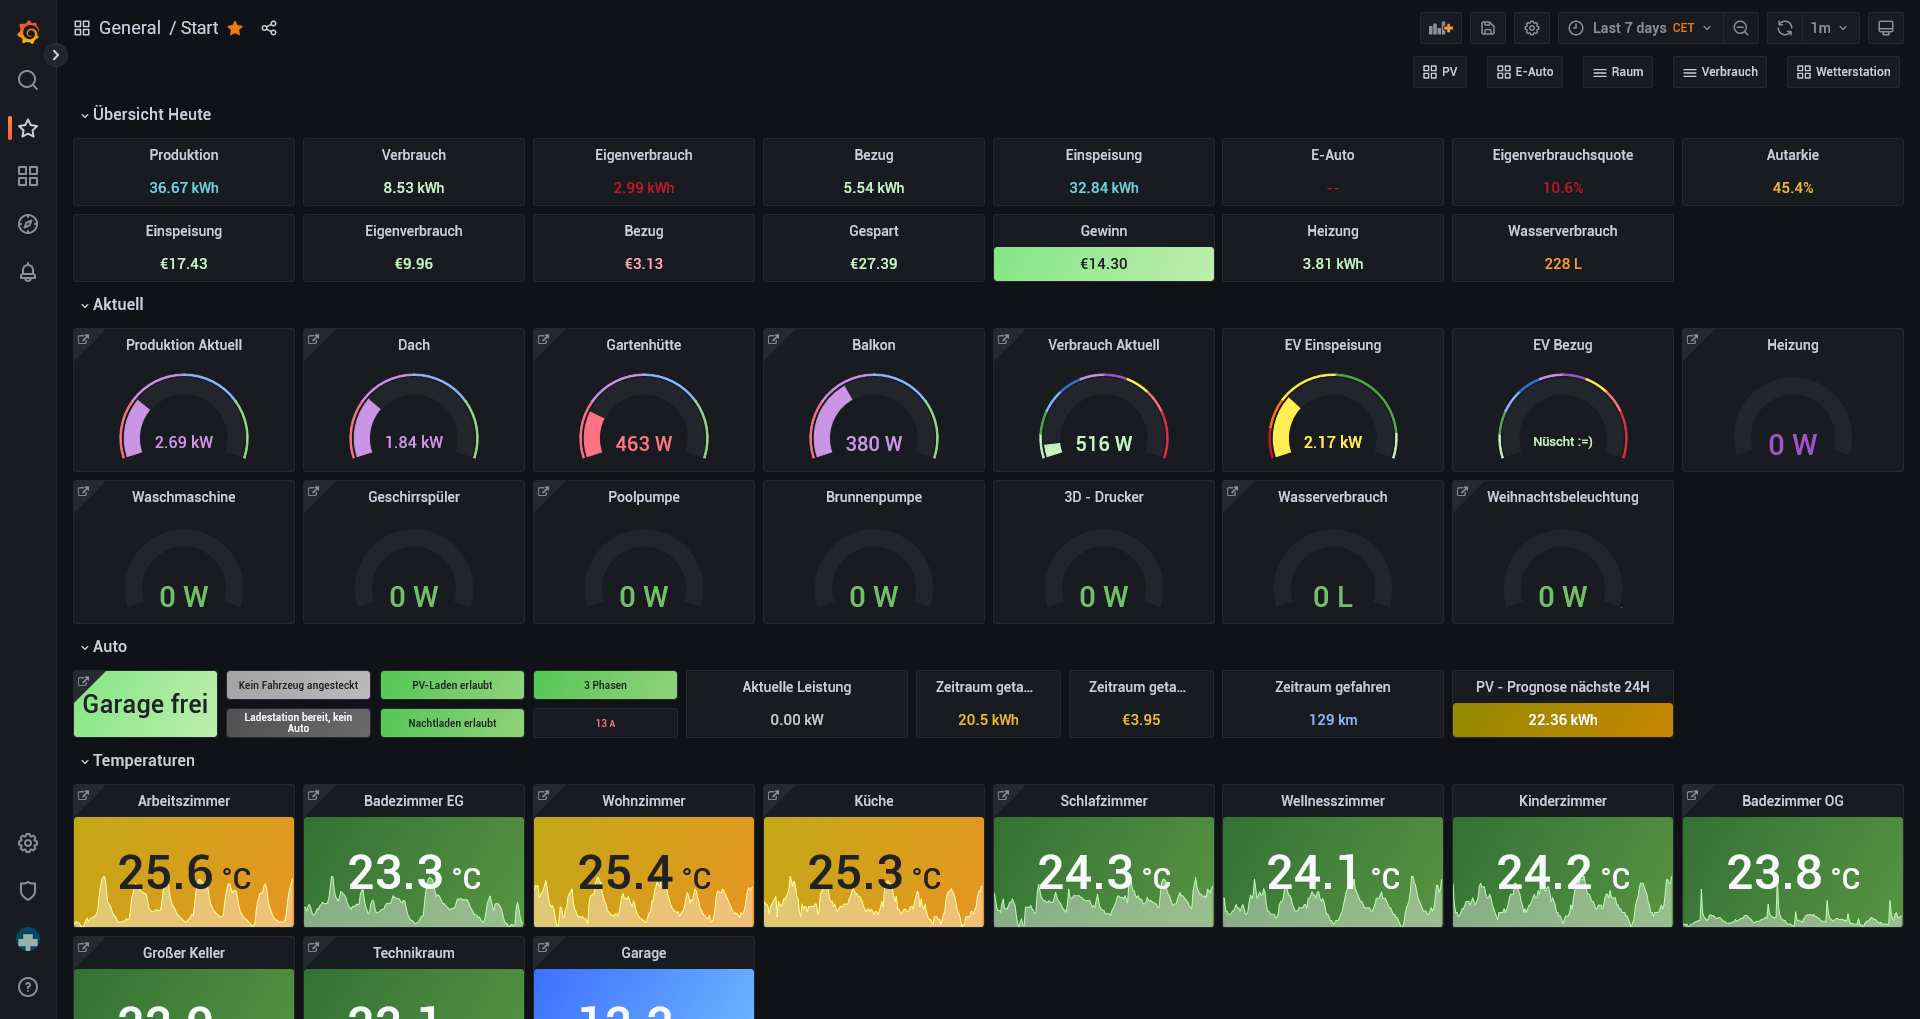
Task: Open the search dashboards icon
Action: [28, 80]
